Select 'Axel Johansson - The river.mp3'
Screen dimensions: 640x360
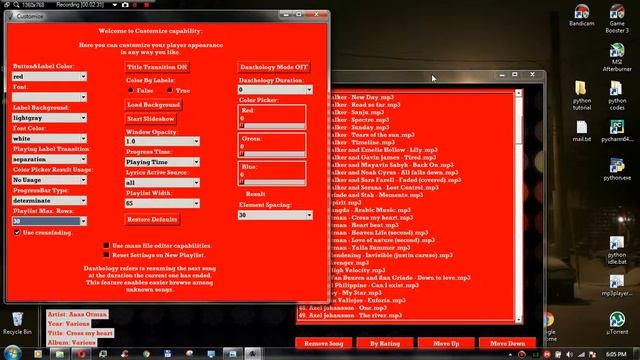[x=351, y=316]
